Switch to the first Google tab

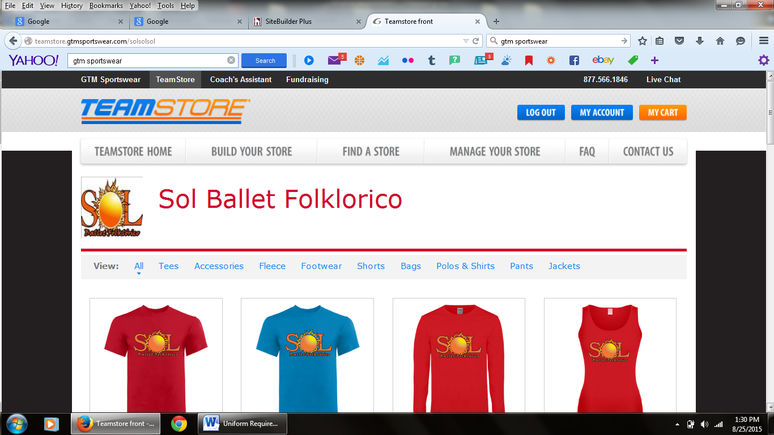(x=68, y=21)
